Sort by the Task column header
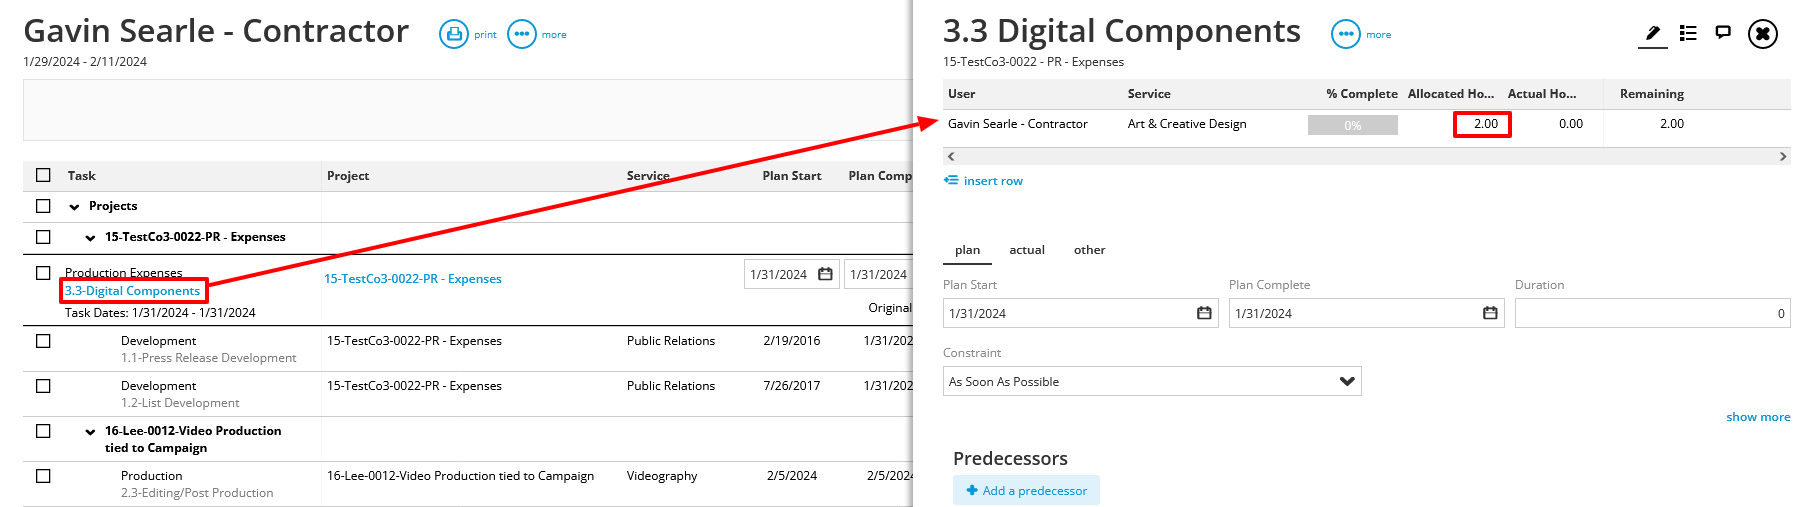 coord(82,176)
